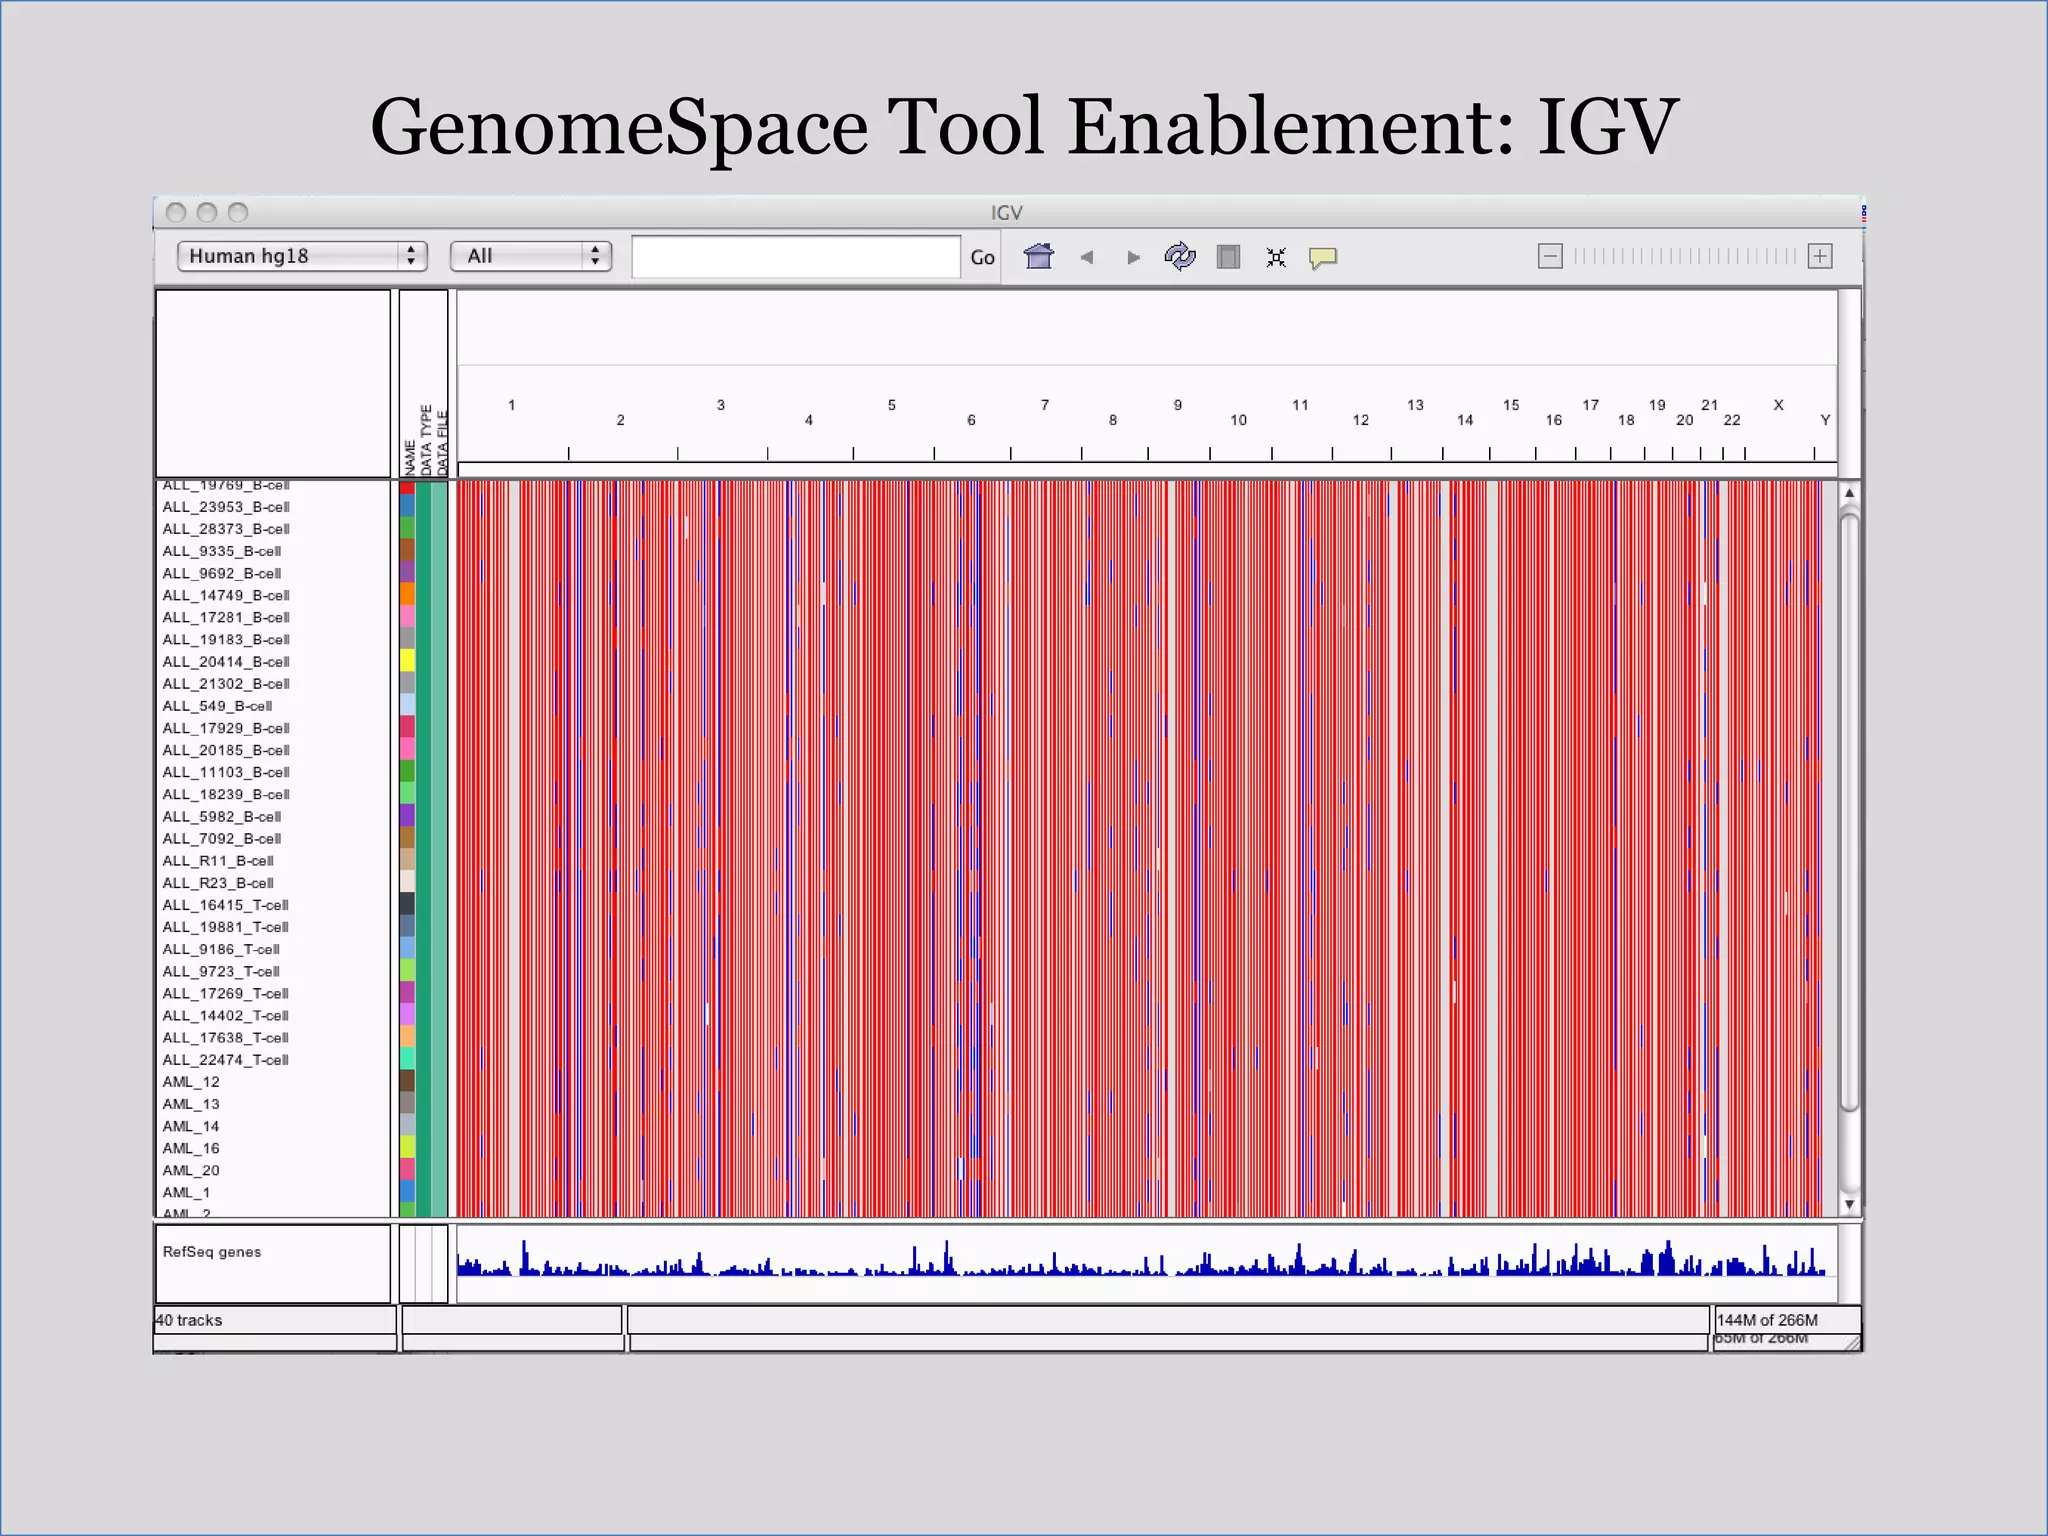Select track ALL_9692_B-cell
This screenshot has width=2048, height=1536.
pyautogui.click(x=222, y=573)
